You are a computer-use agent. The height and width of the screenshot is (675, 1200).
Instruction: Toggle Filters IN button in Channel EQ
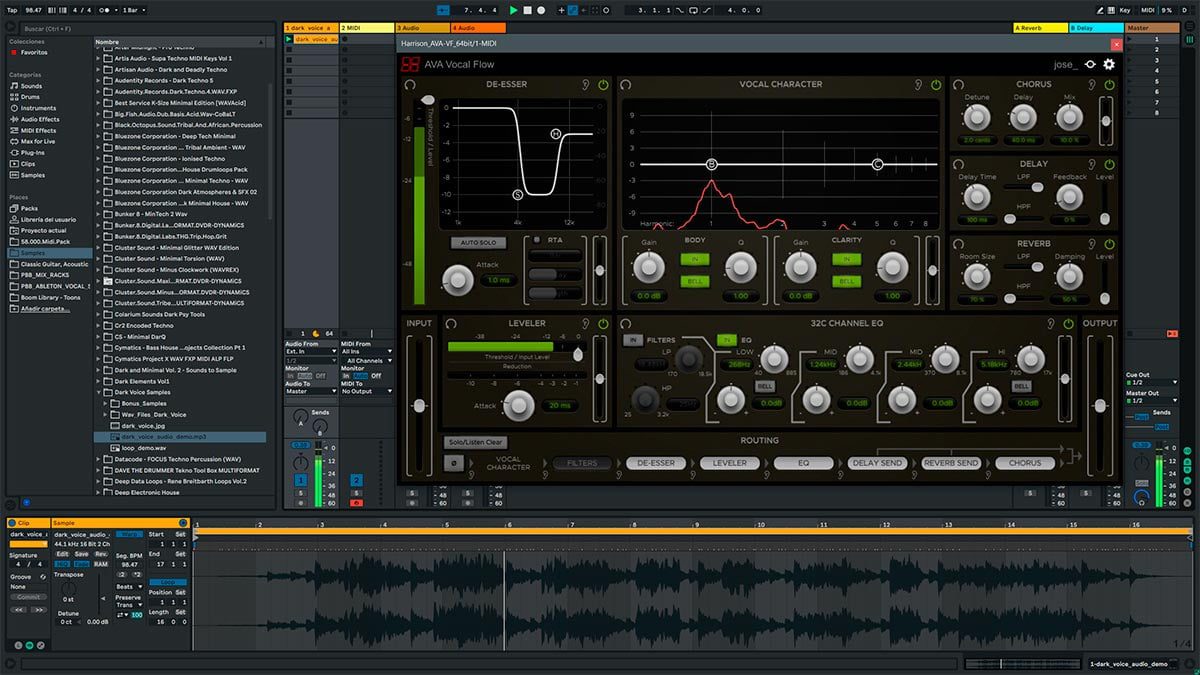pos(633,340)
